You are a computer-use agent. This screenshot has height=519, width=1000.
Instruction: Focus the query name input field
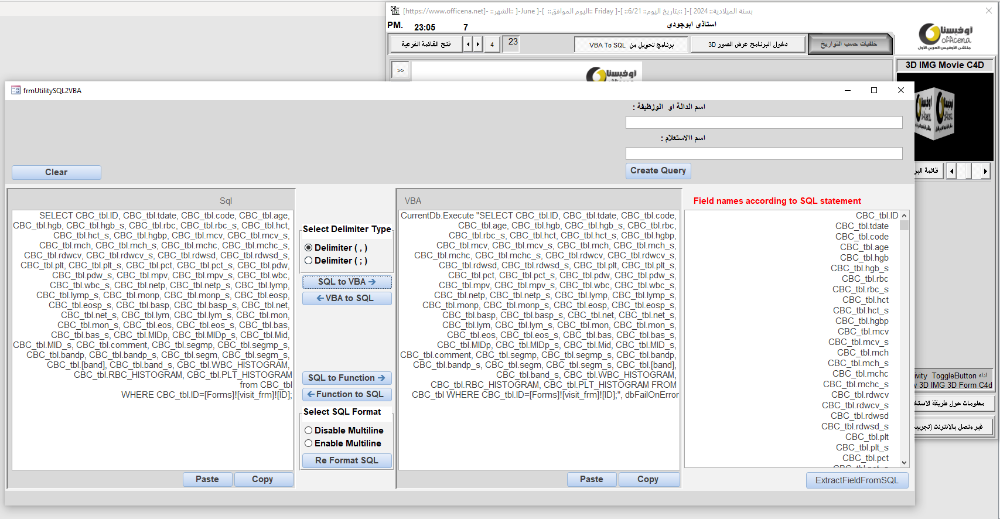(x=764, y=154)
